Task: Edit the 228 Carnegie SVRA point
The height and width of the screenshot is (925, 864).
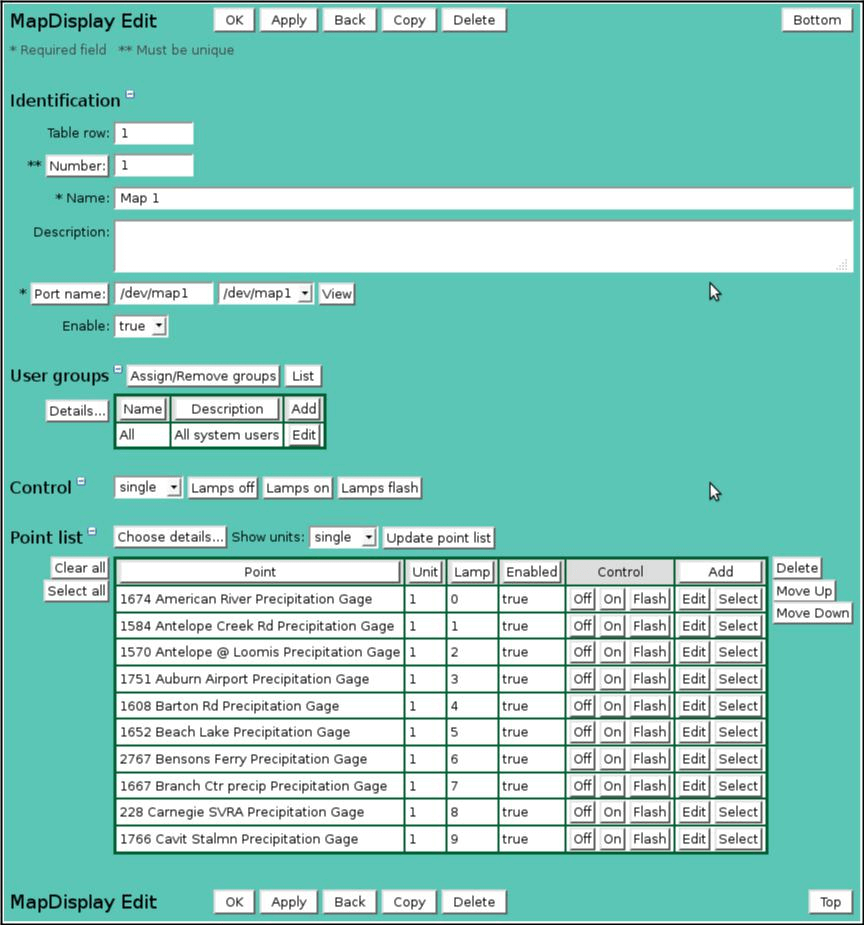Action: (x=694, y=812)
